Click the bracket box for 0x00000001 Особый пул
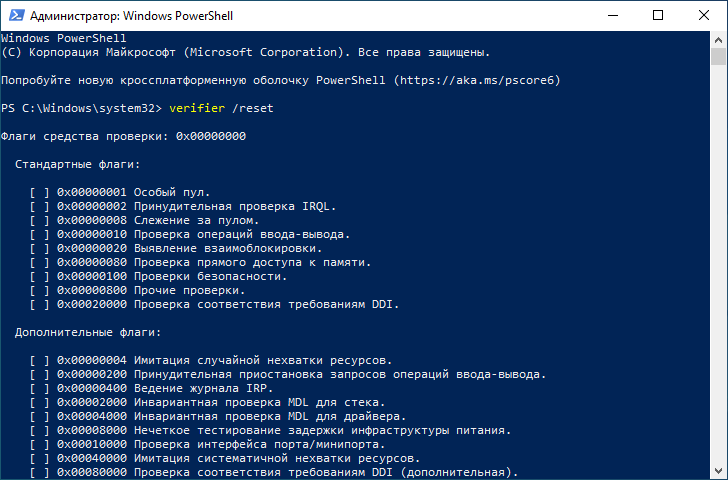 tap(39, 192)
